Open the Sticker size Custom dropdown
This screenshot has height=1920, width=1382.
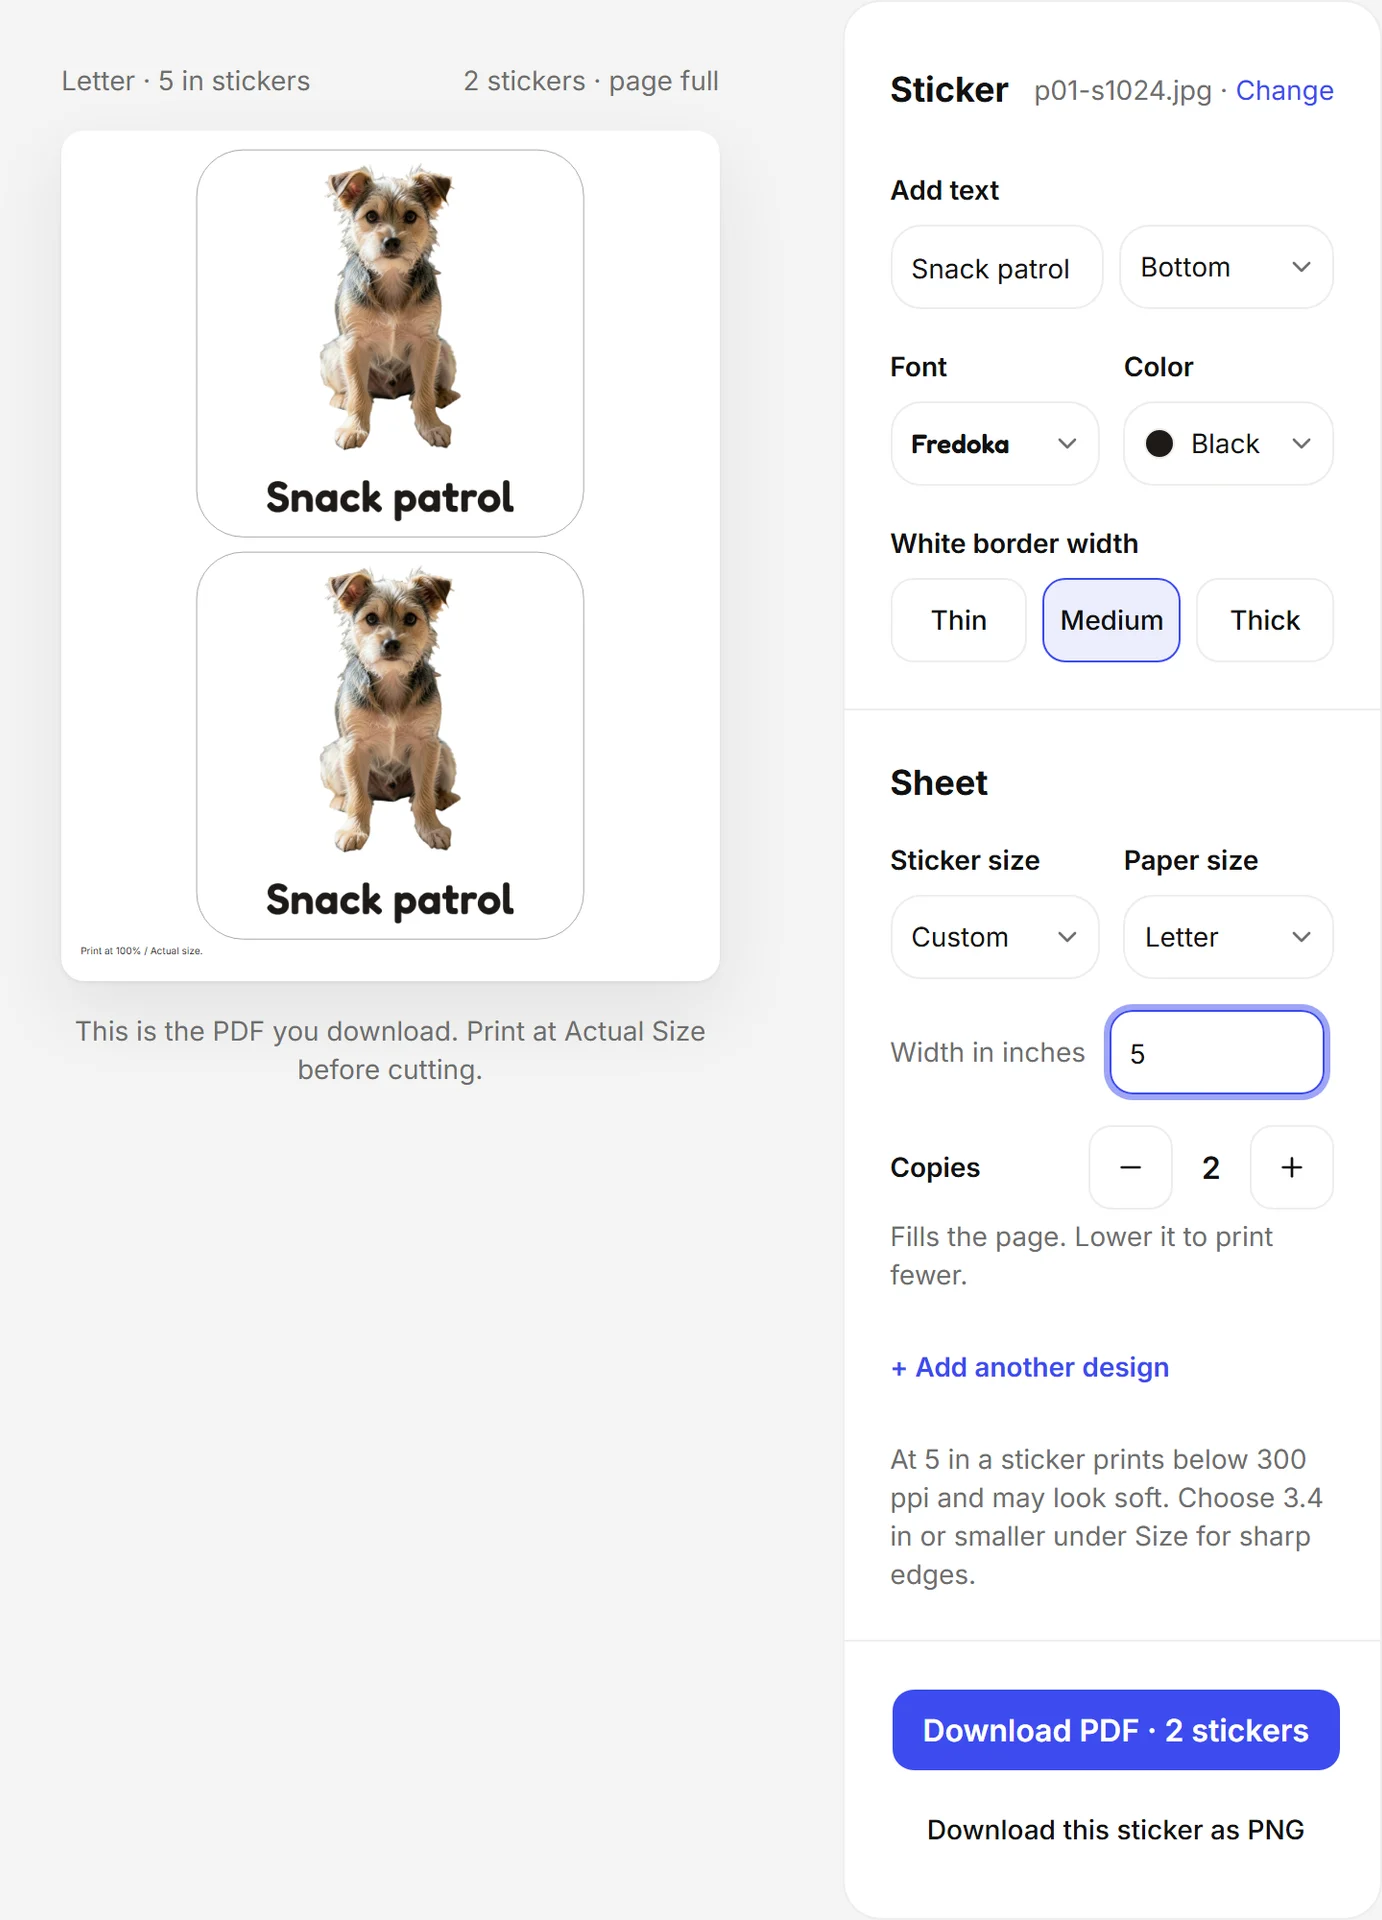[994, 937]
